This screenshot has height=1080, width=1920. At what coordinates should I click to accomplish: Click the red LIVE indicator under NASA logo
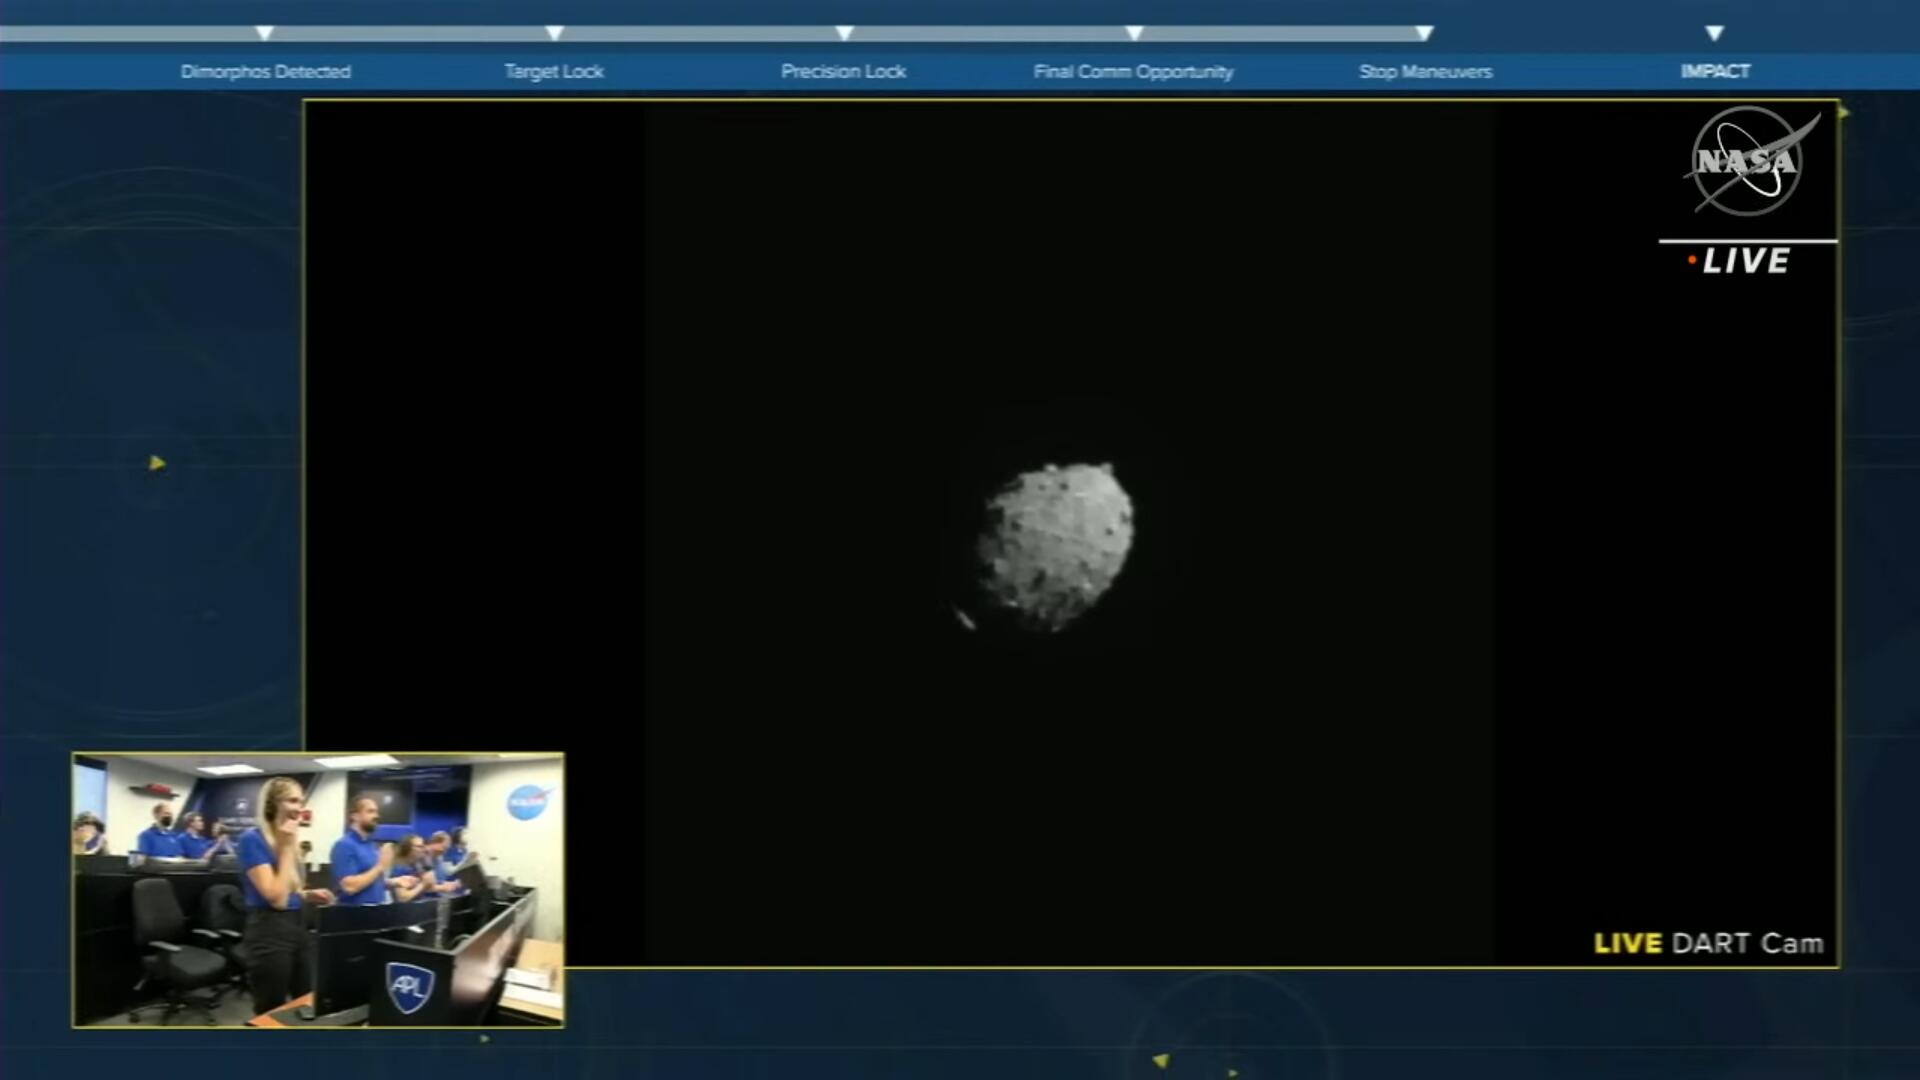click(x=1740, y=261)
